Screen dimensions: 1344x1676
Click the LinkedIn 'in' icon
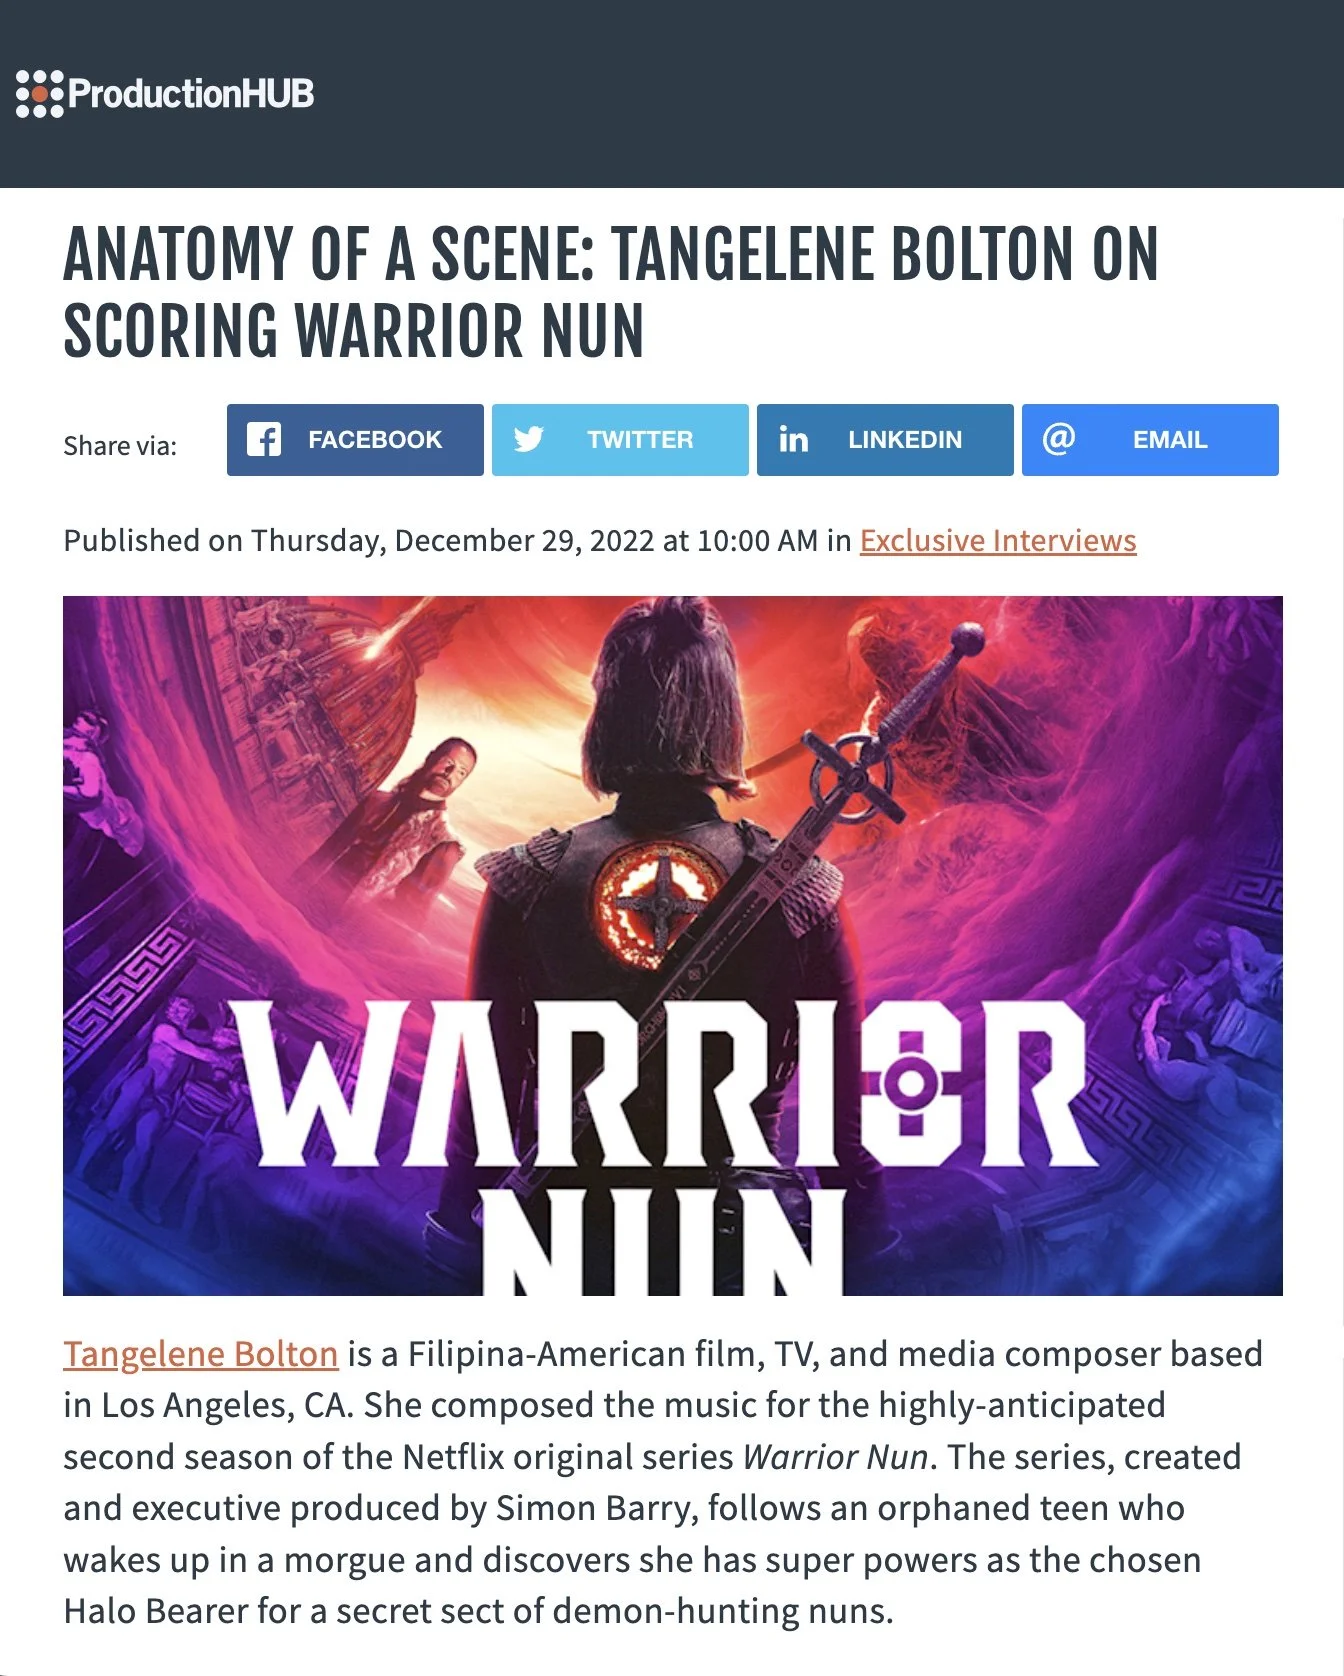[x=793, y=440]
